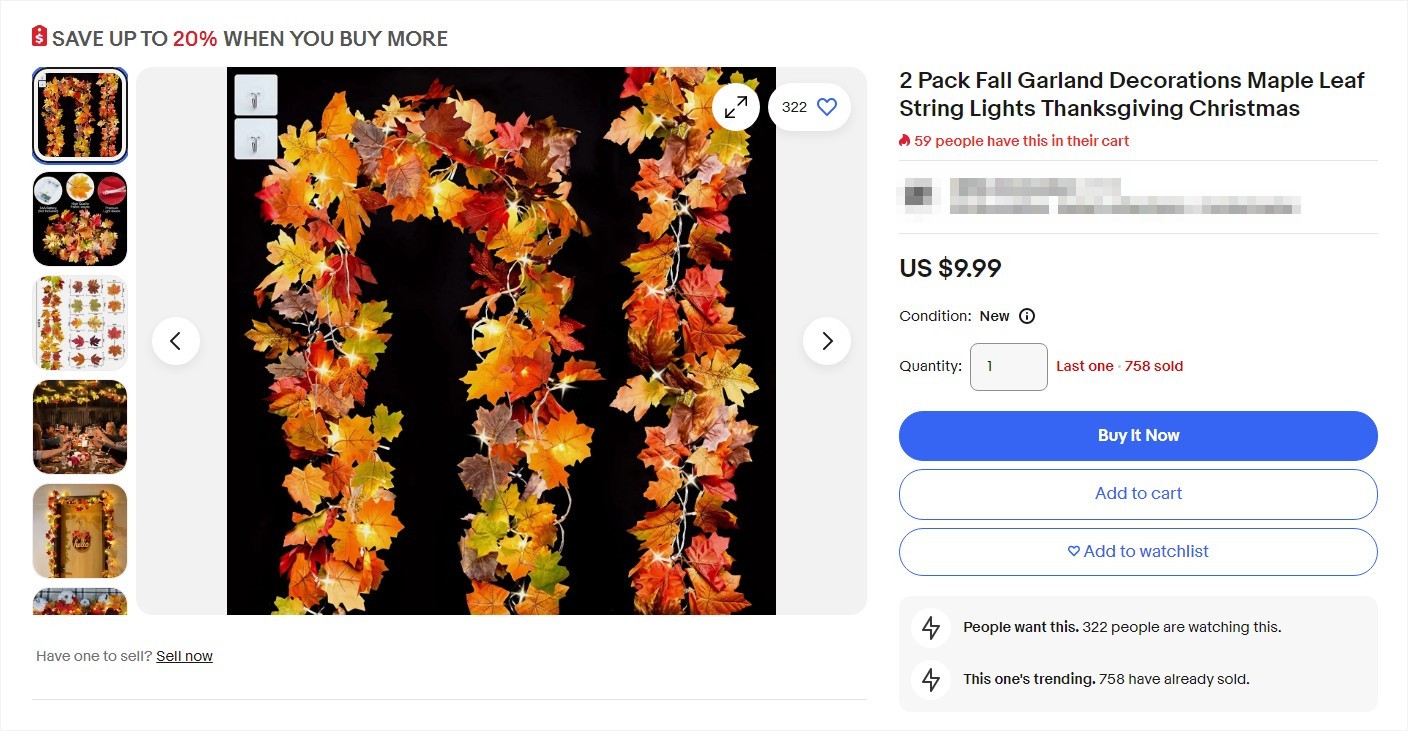Click the flame icon near cart count
Viewport: 1408px width, 731px height.
(x=903, y=141)
